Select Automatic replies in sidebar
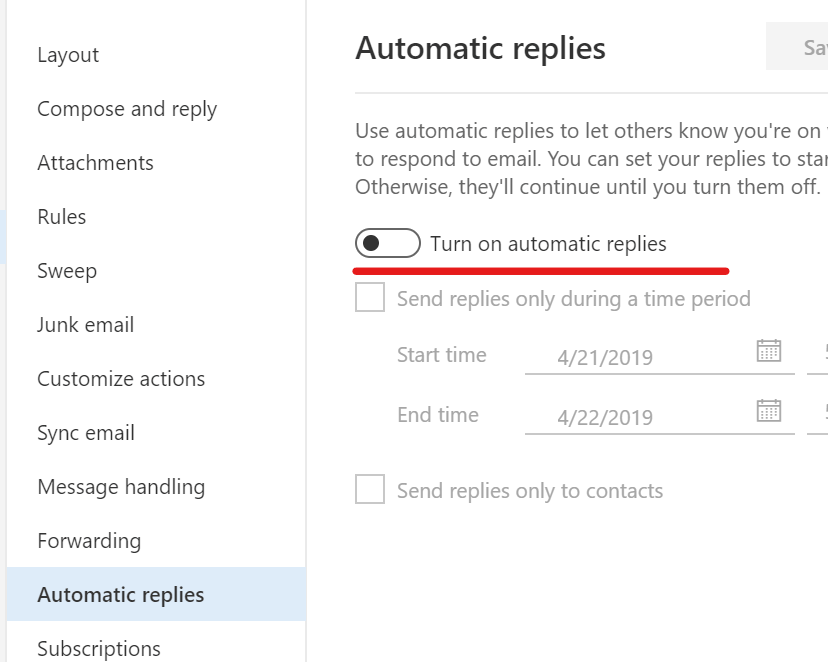The image size is (828, 662). [x=156, y=594]
